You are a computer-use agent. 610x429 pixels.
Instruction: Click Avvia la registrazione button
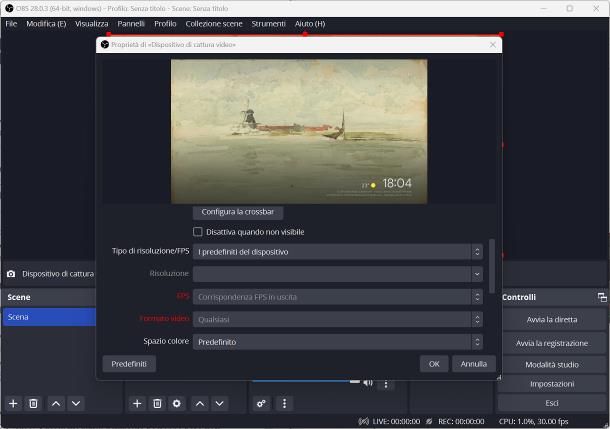[551, 342]
